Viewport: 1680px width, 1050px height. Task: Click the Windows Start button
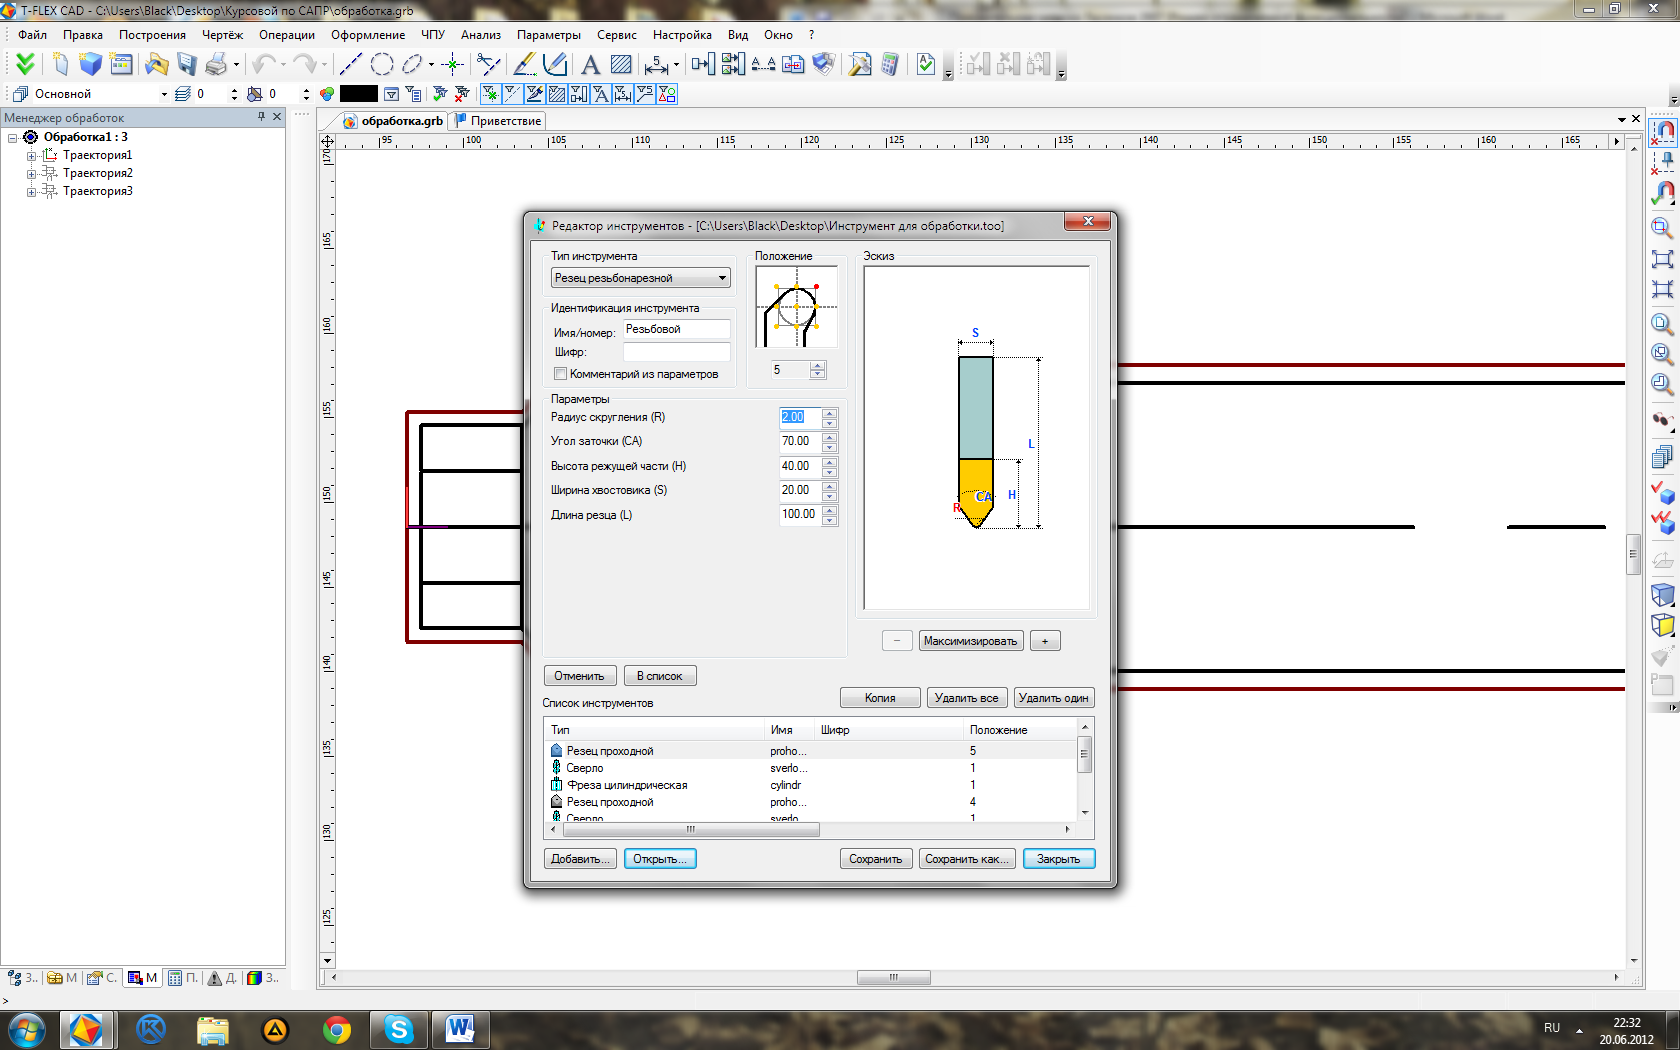25,1029
